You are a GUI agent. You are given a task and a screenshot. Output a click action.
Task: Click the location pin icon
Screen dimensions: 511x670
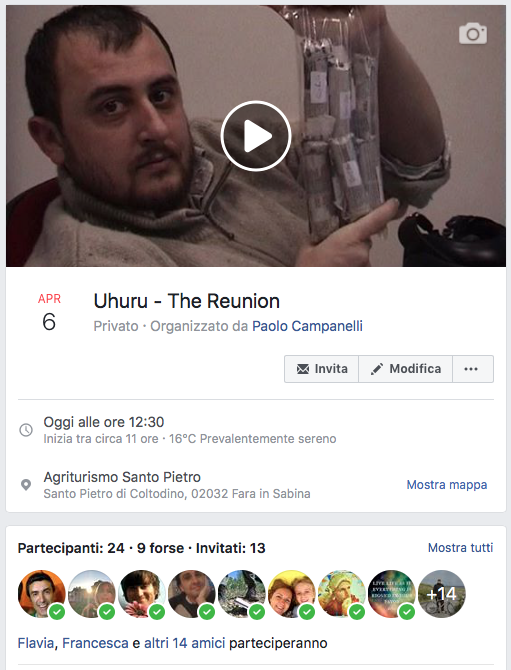pyautogui.click(x=26, y=485)
